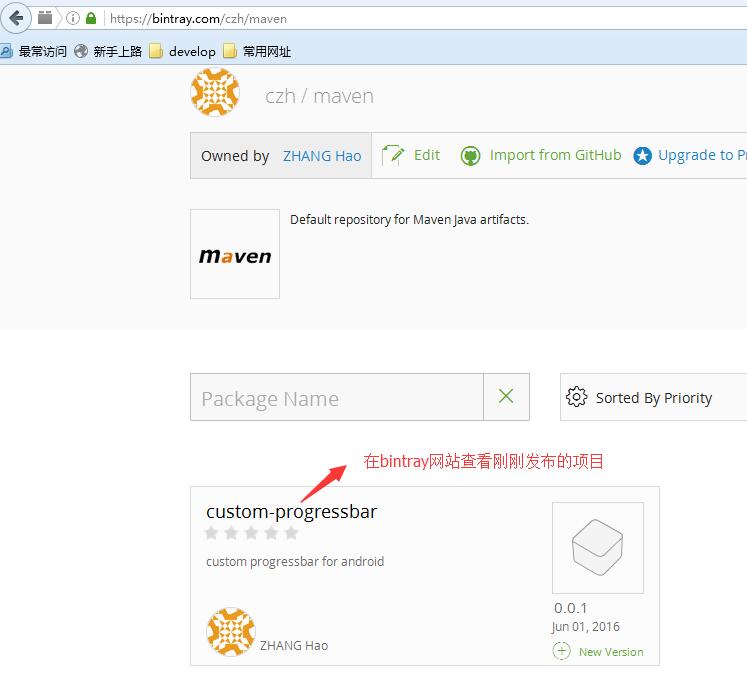
Task: Click the Upgrade to Premium link
Action: (702, 155)
